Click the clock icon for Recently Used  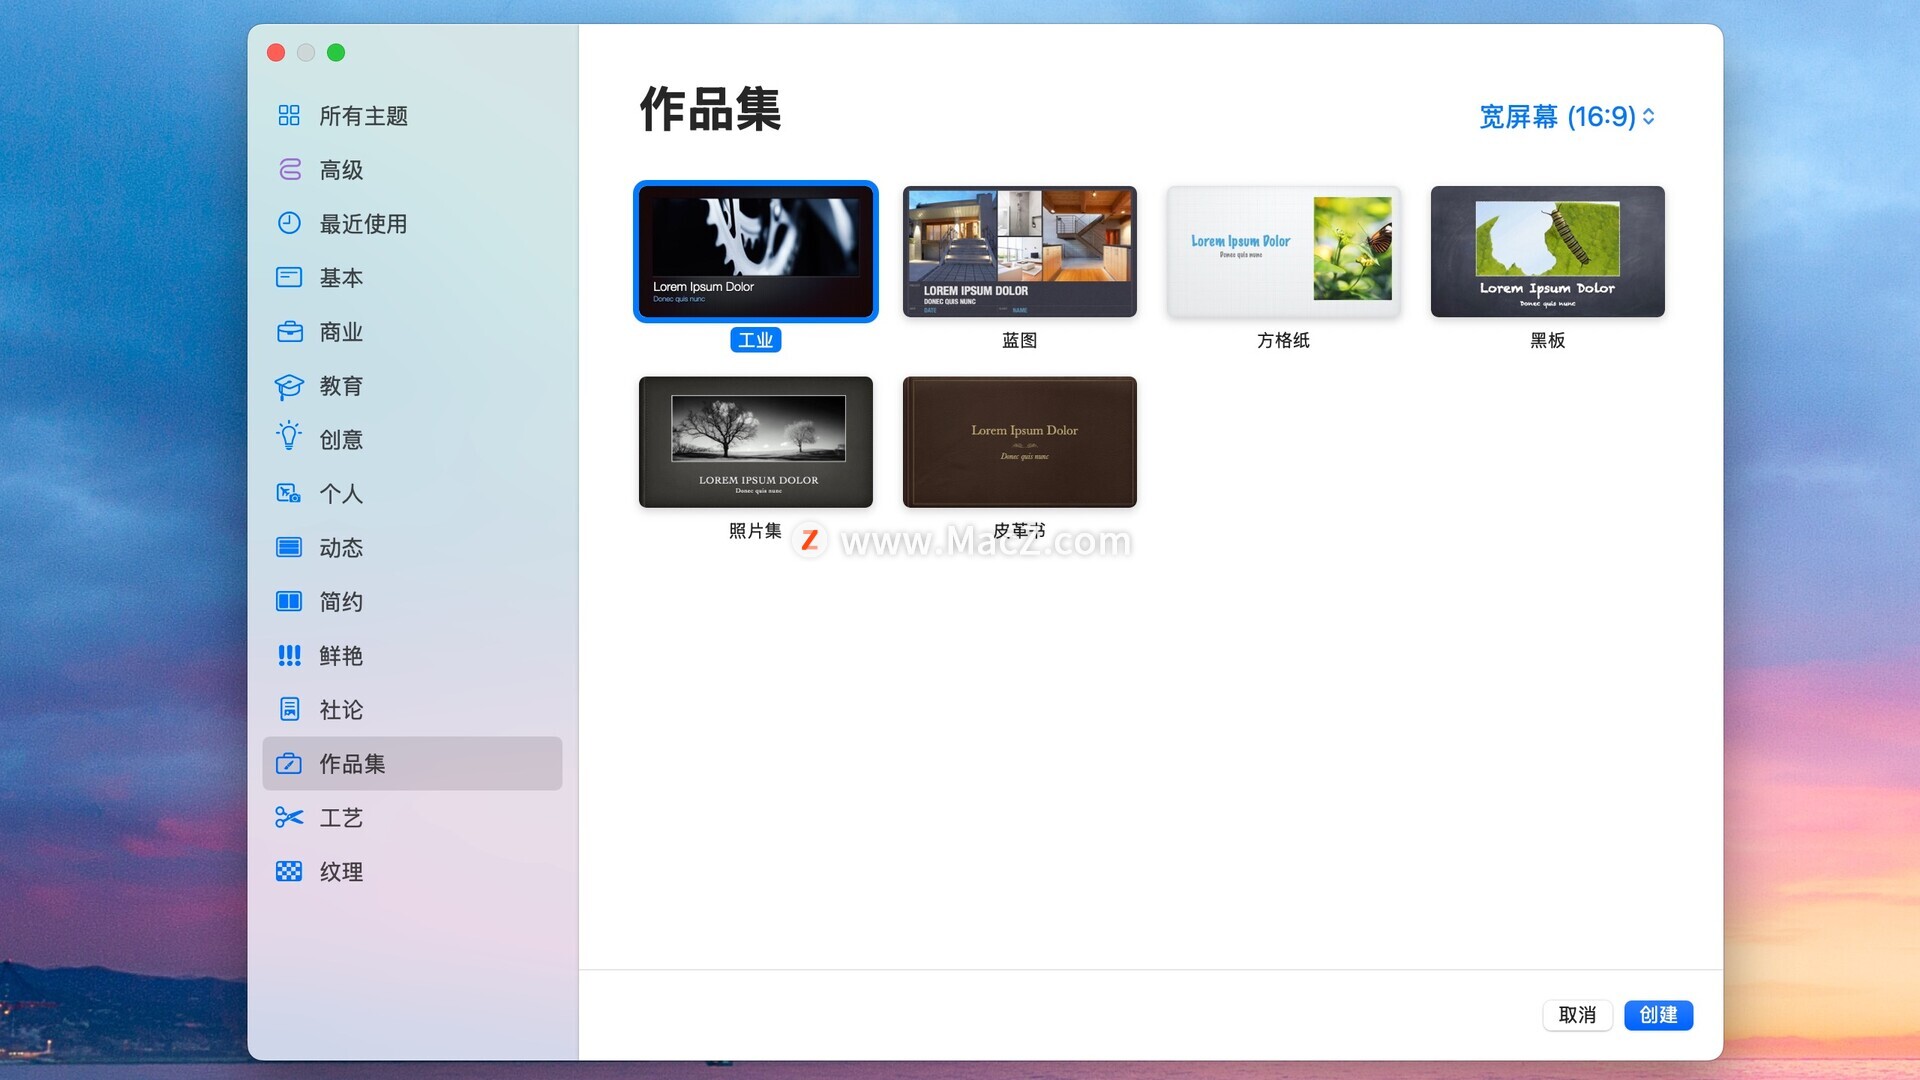tap(289, 223)
